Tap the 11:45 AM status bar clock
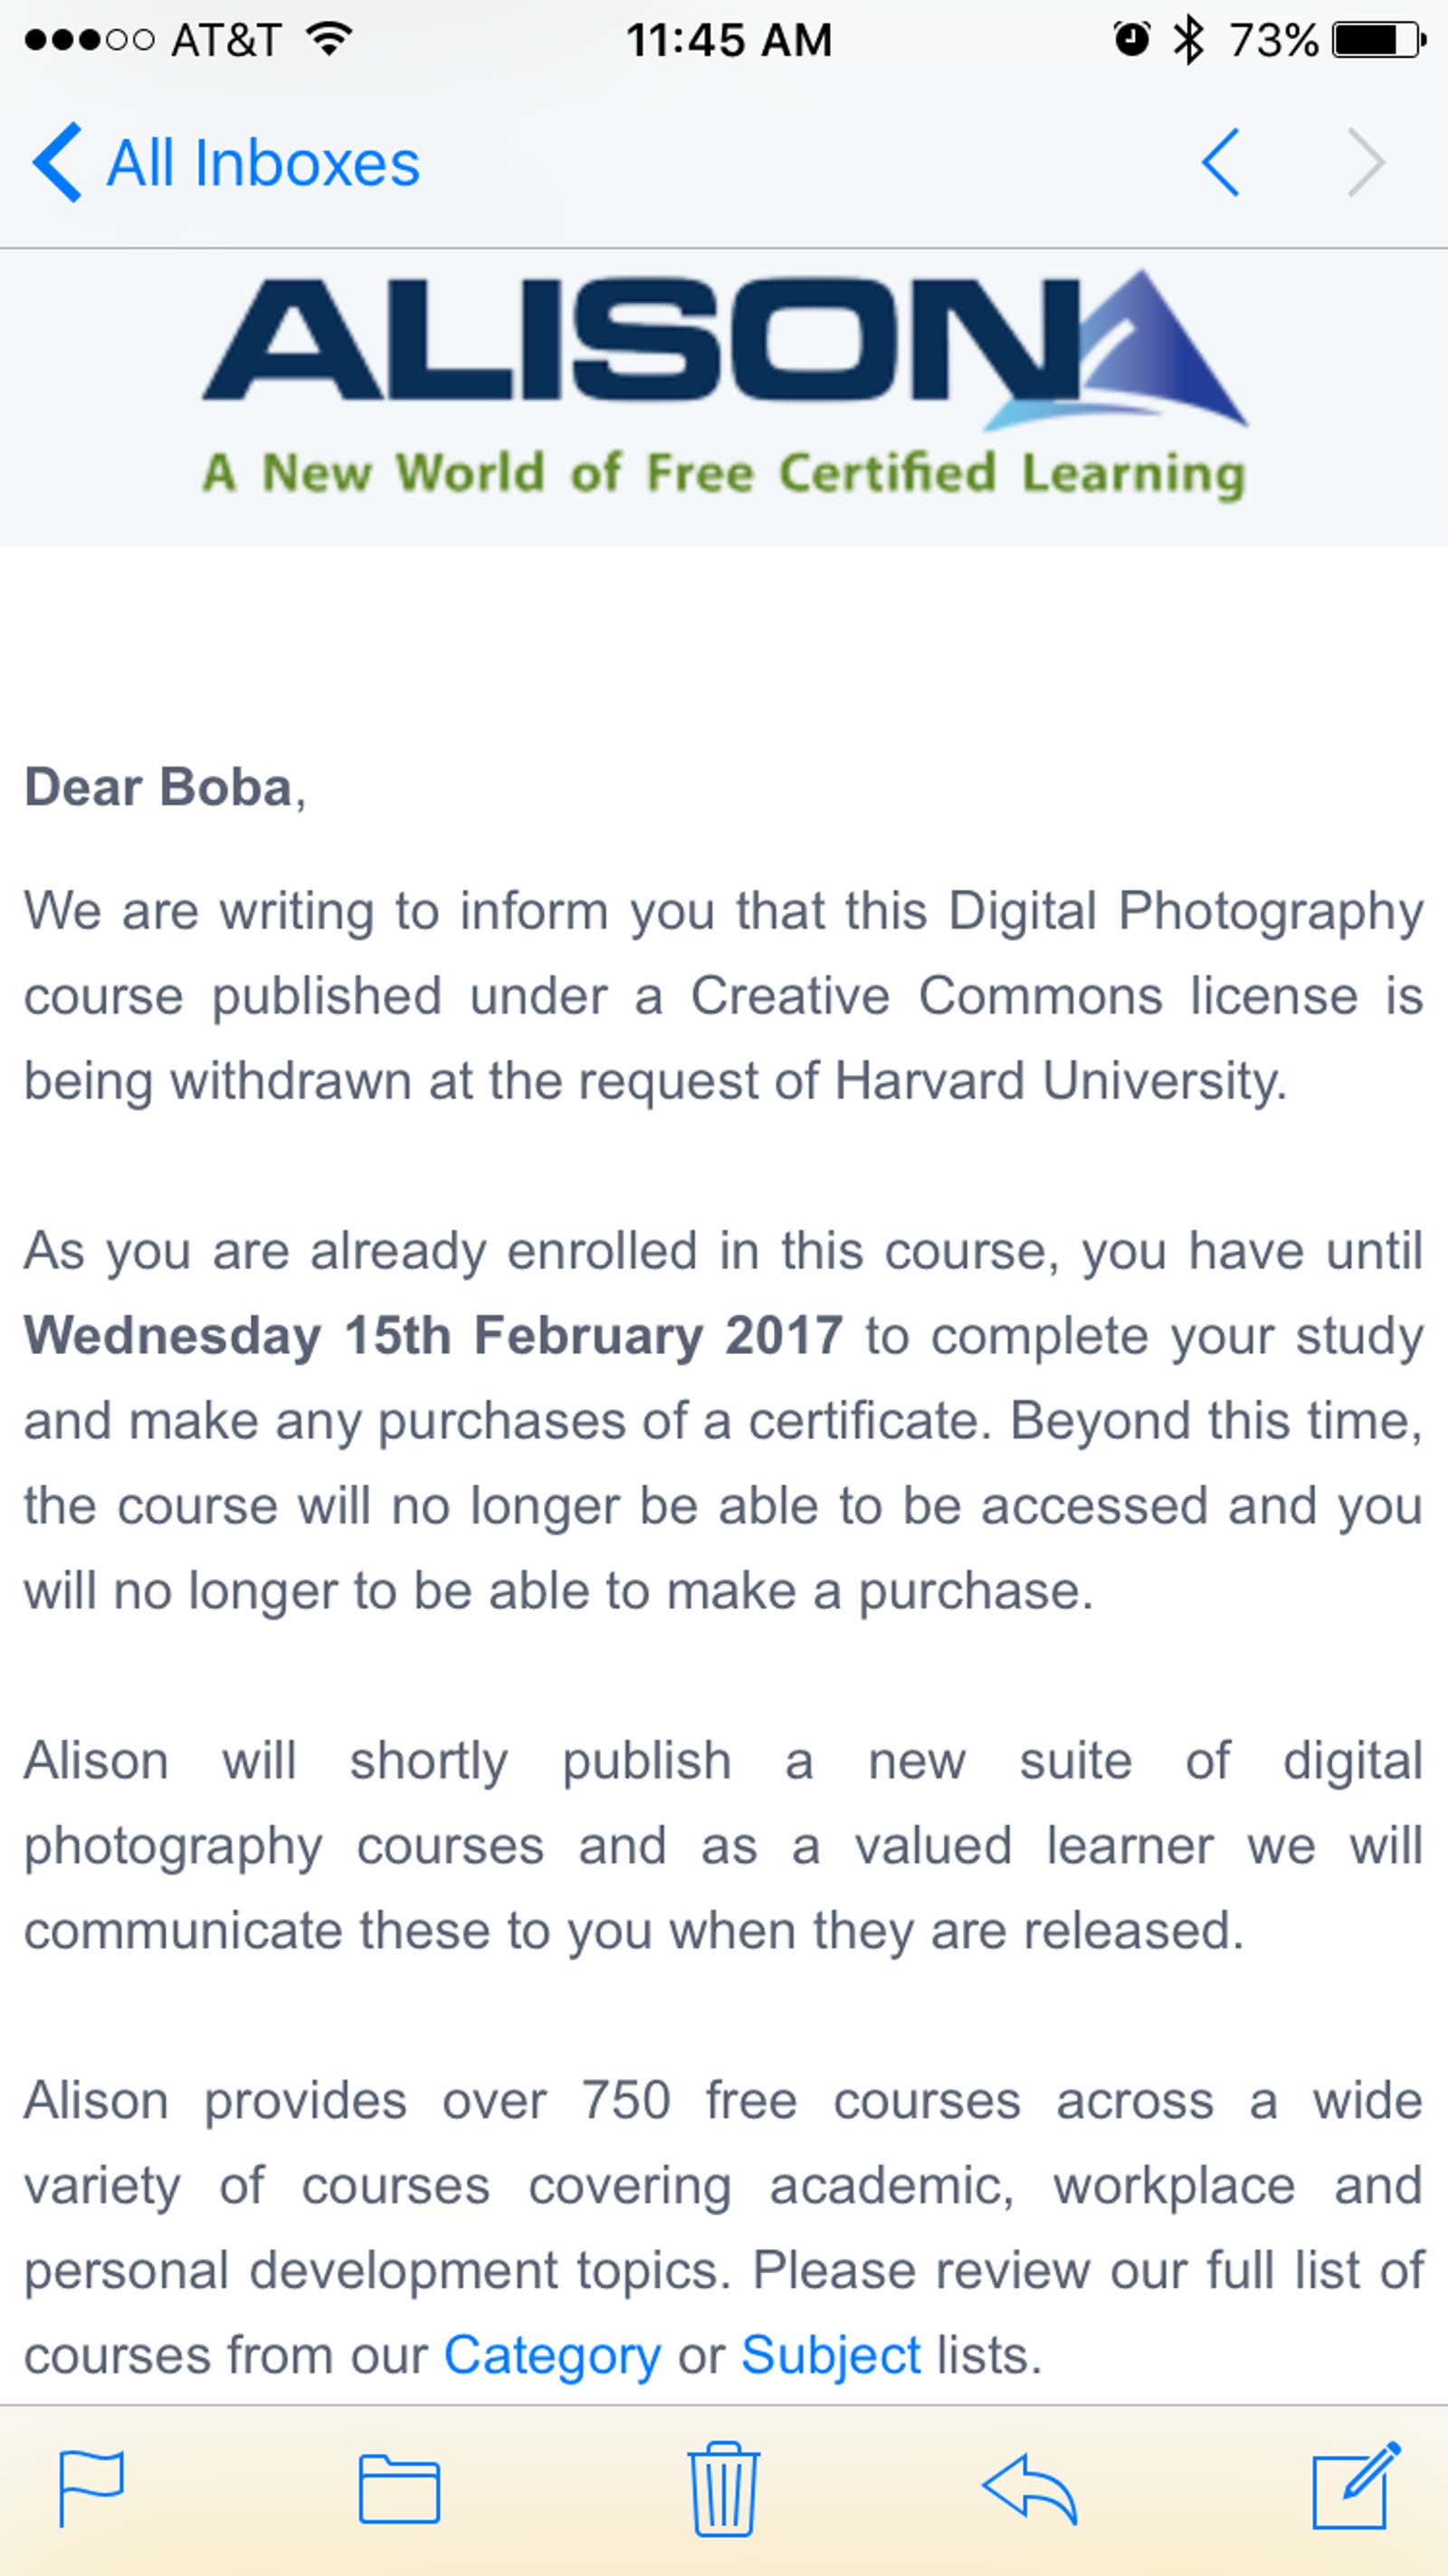Screen dimensions: 1448x2576 (x=729, y=41)
